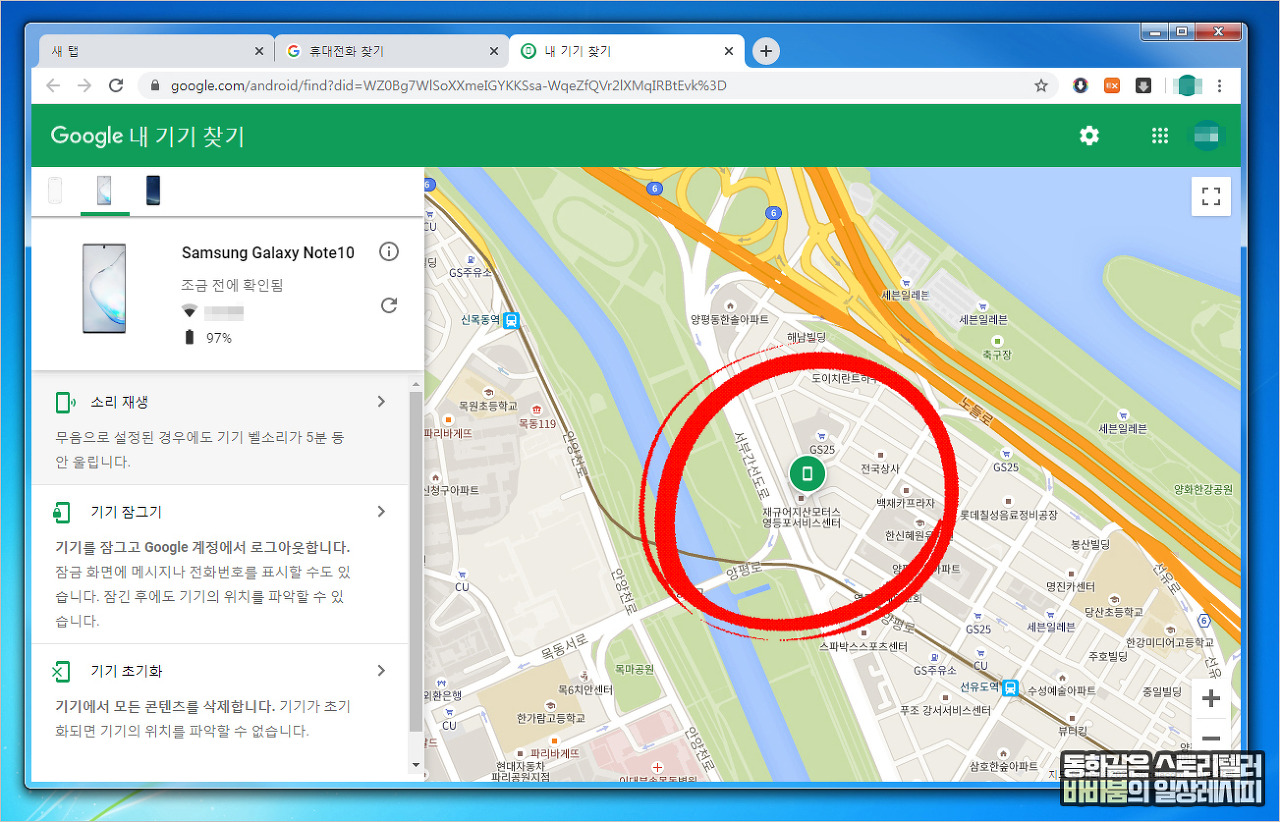
Task: Click the 전국상사 map label
Action: point(880,467)
